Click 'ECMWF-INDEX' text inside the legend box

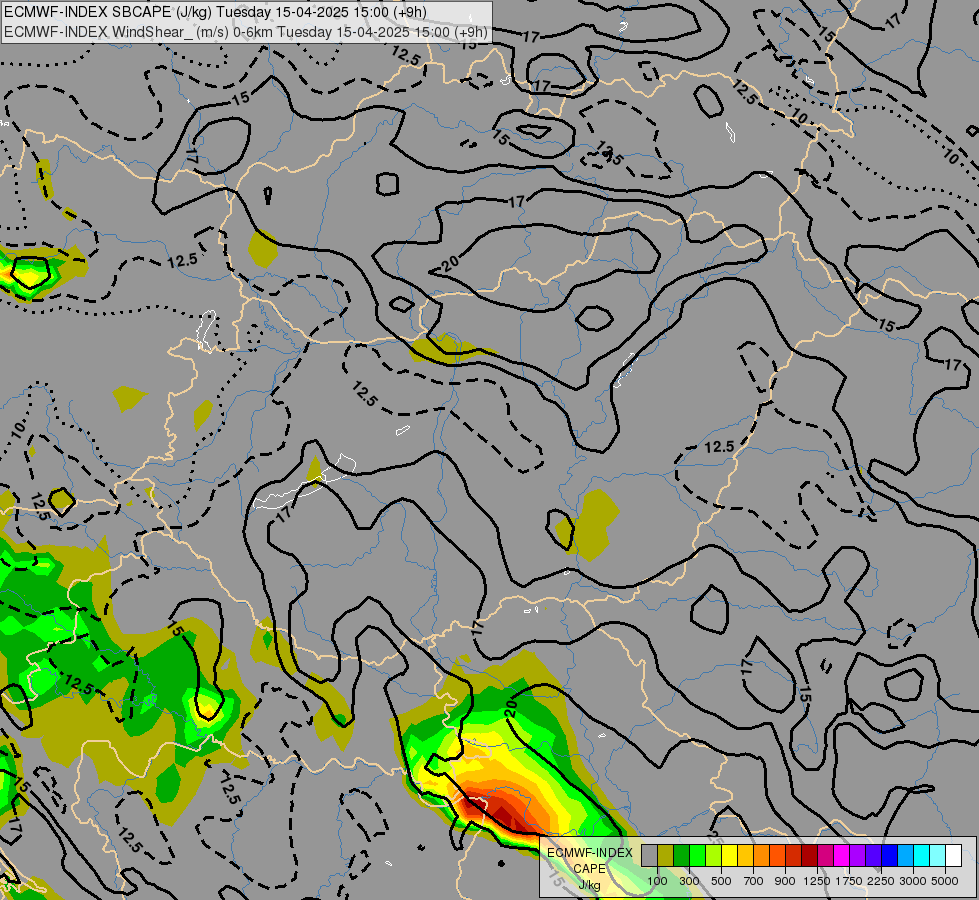[590, 853]
